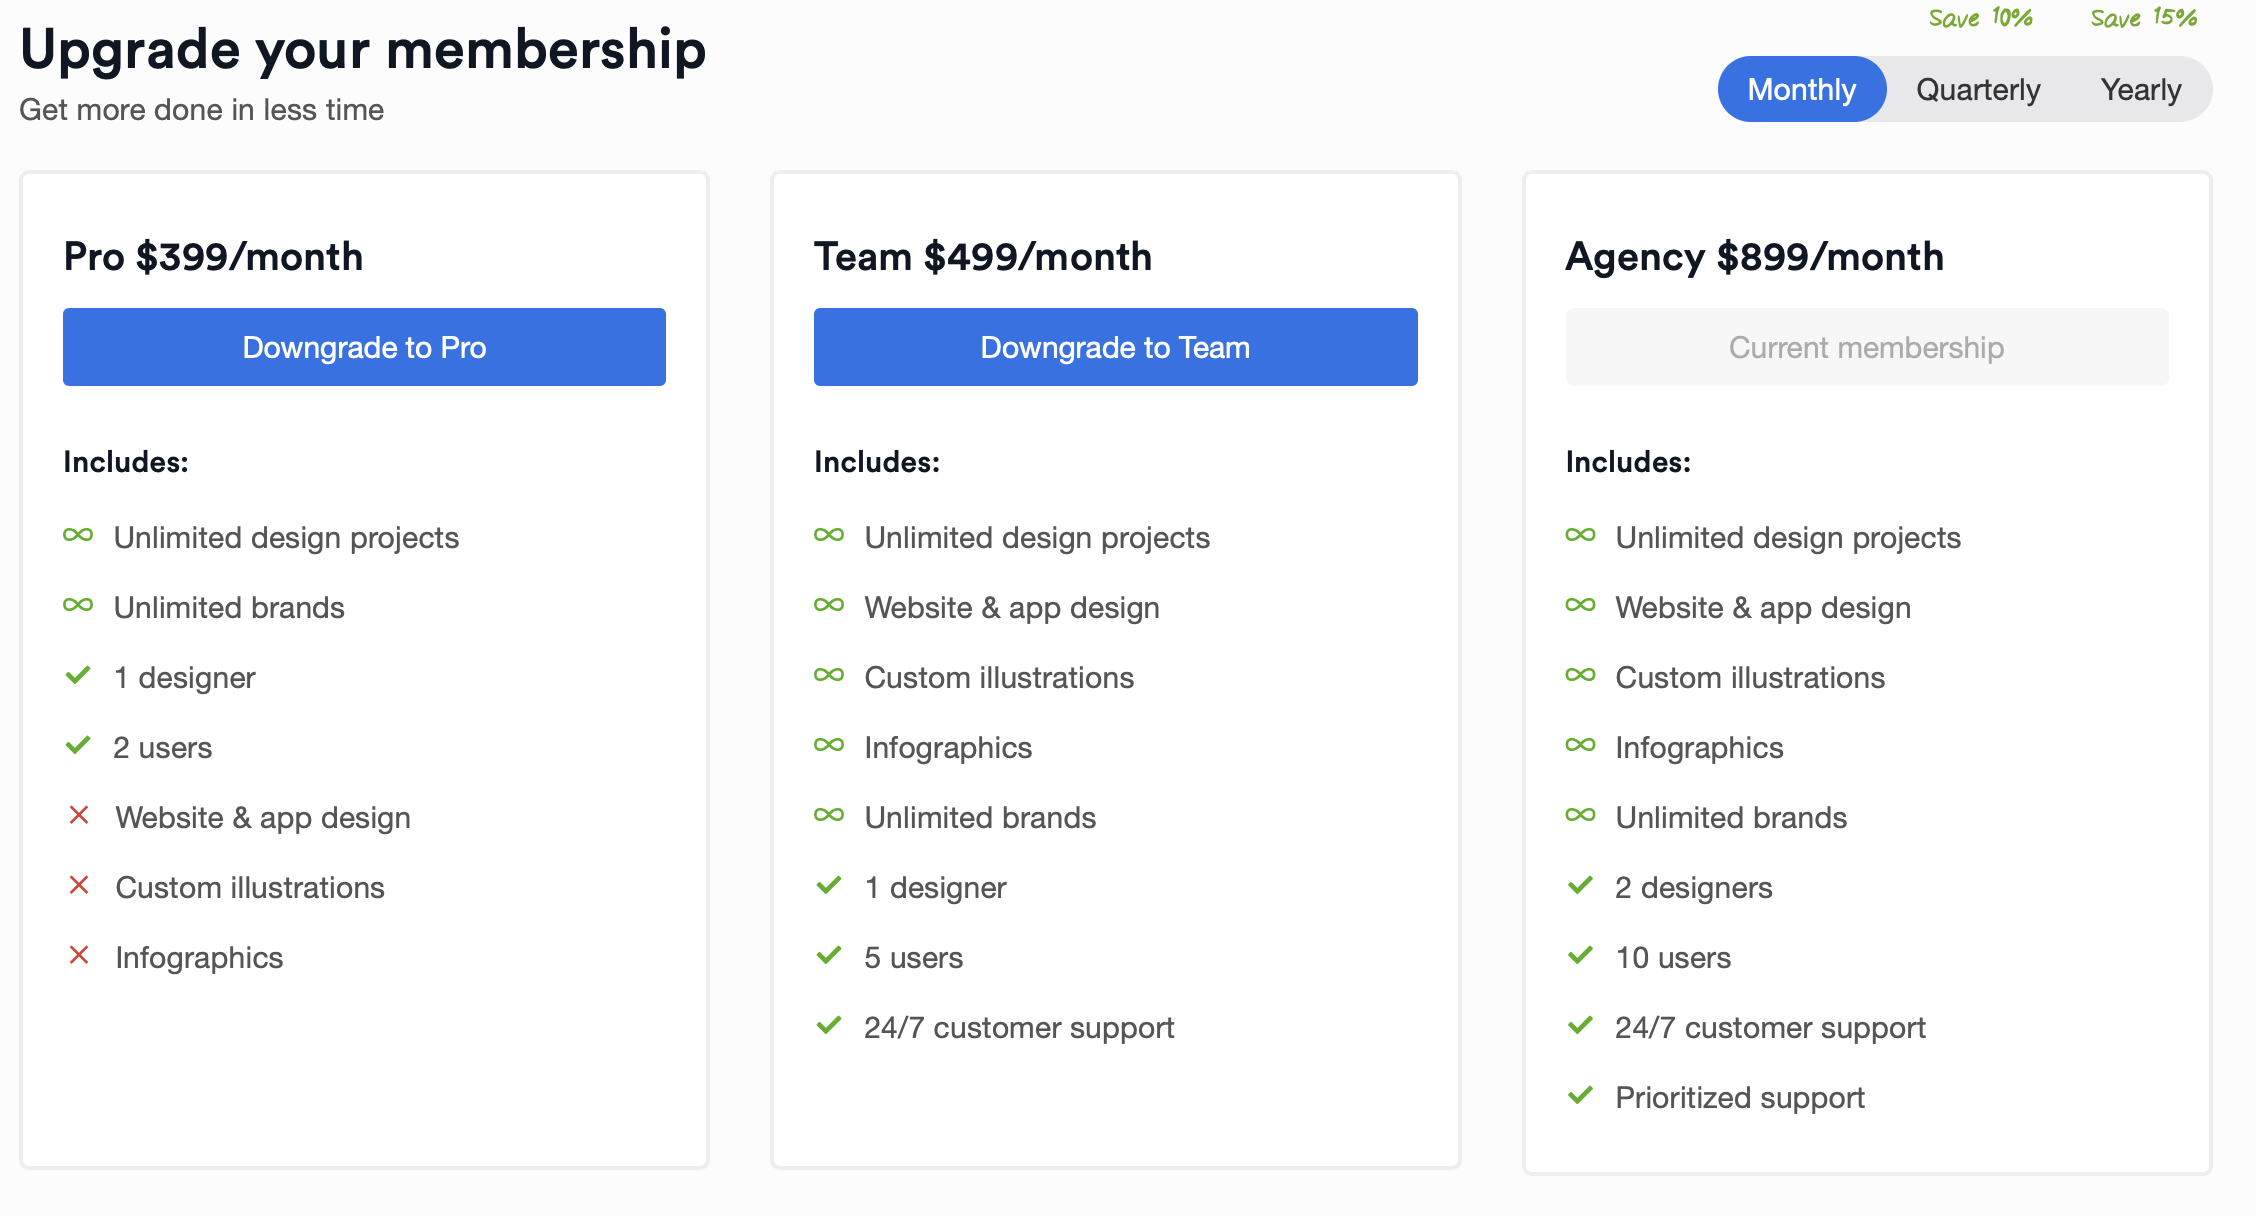2256x1216 pixels.
Task: Click checkmark next to 5 users
Action: (x=829, y=956)
